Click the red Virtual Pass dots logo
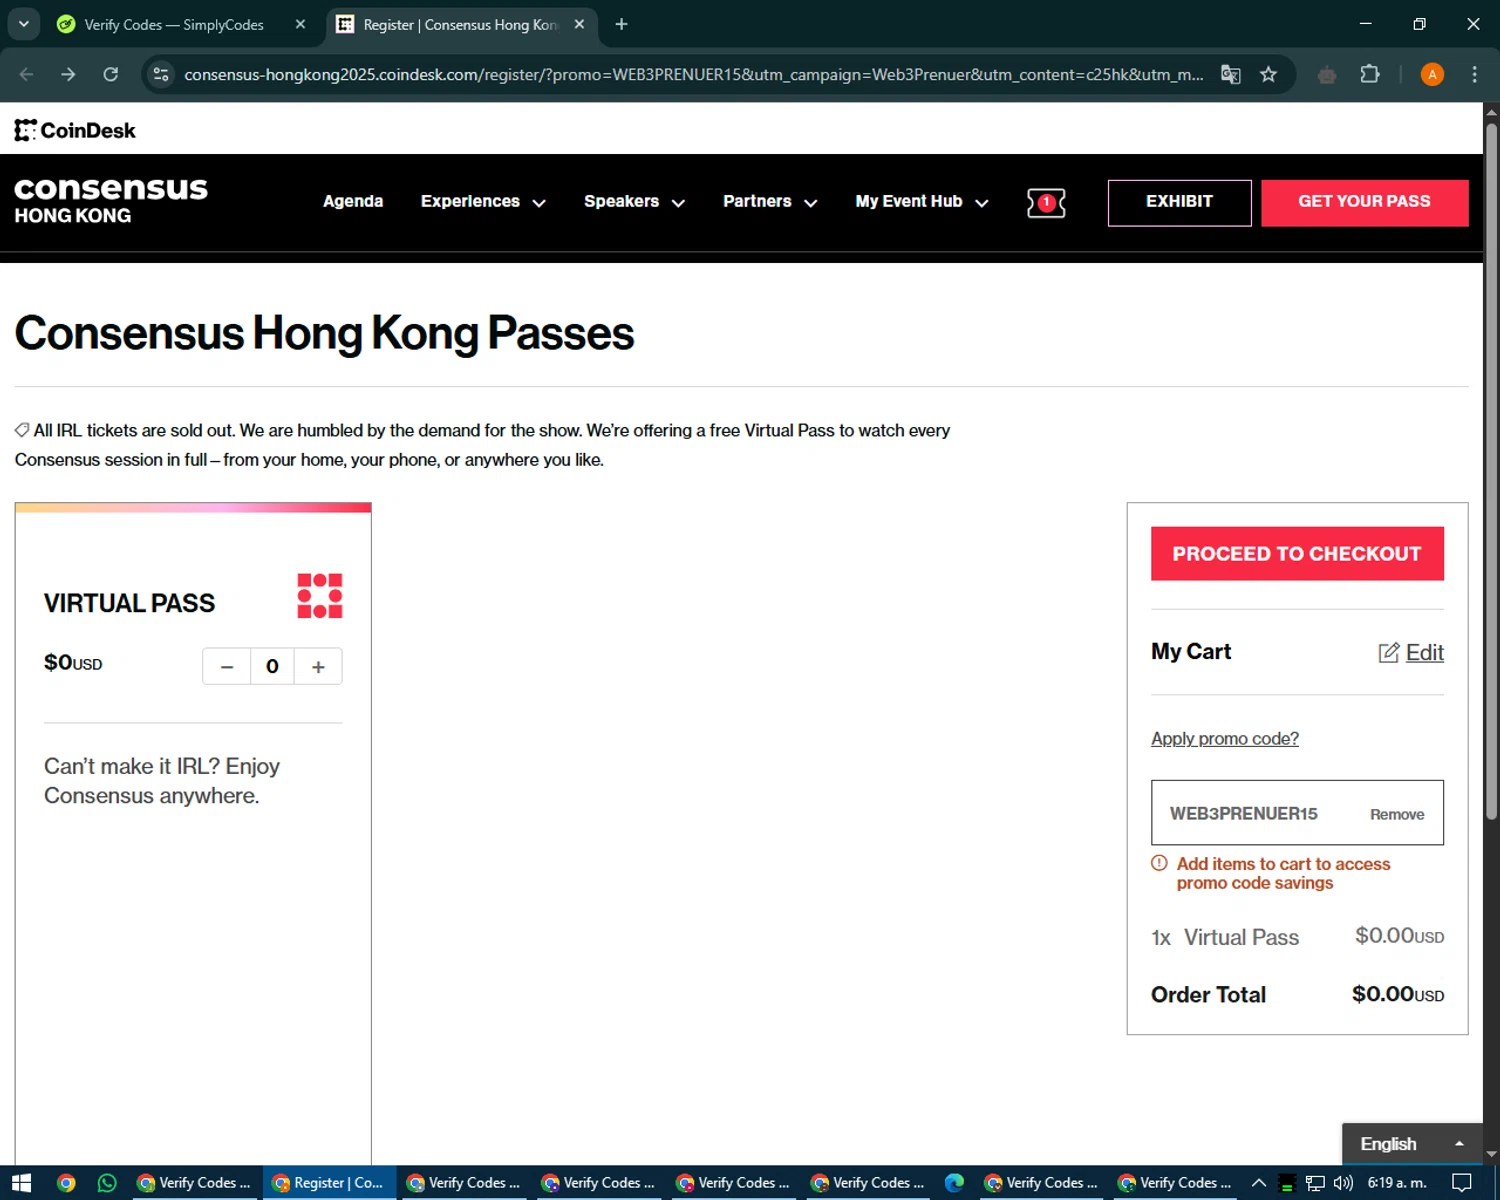 [x=320, y=596]
